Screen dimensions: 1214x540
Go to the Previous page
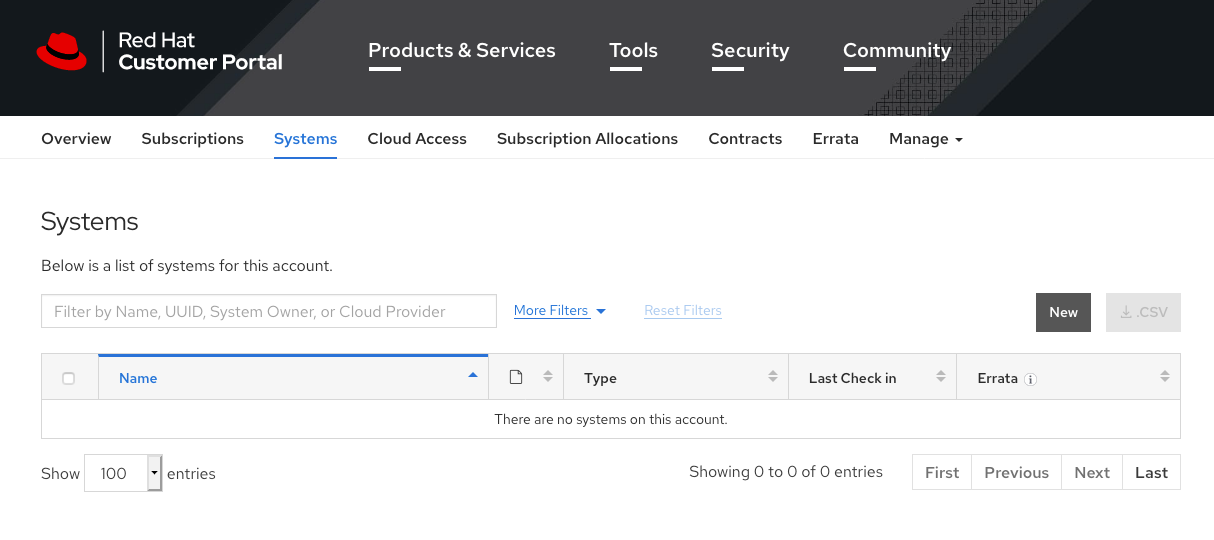pyautogui.click(x=1016, y=473)
